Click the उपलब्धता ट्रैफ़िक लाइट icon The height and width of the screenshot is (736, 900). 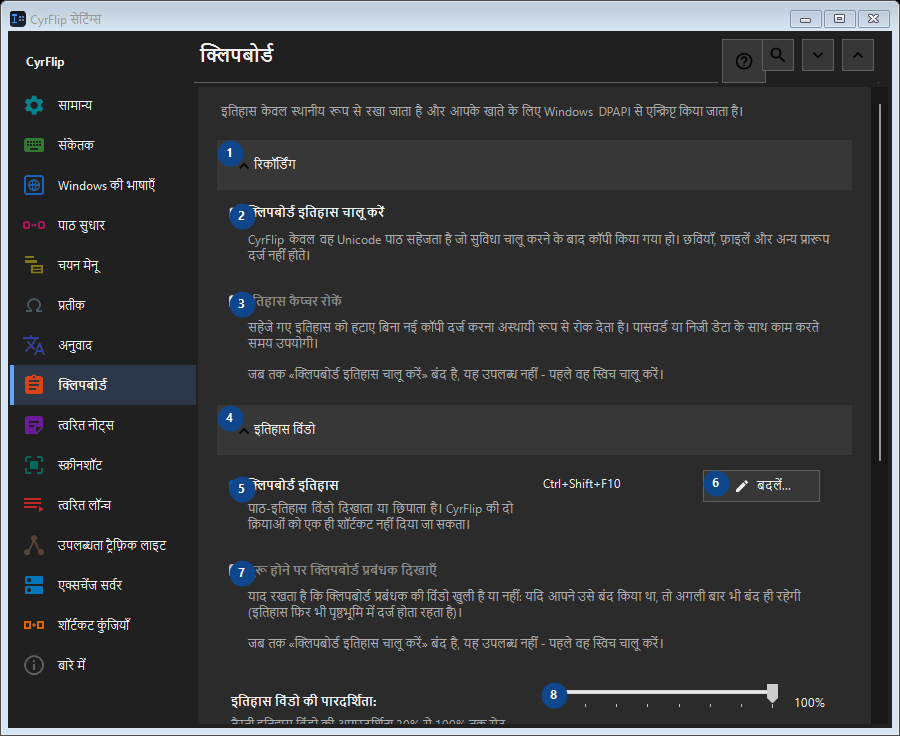tap(34, 545)
